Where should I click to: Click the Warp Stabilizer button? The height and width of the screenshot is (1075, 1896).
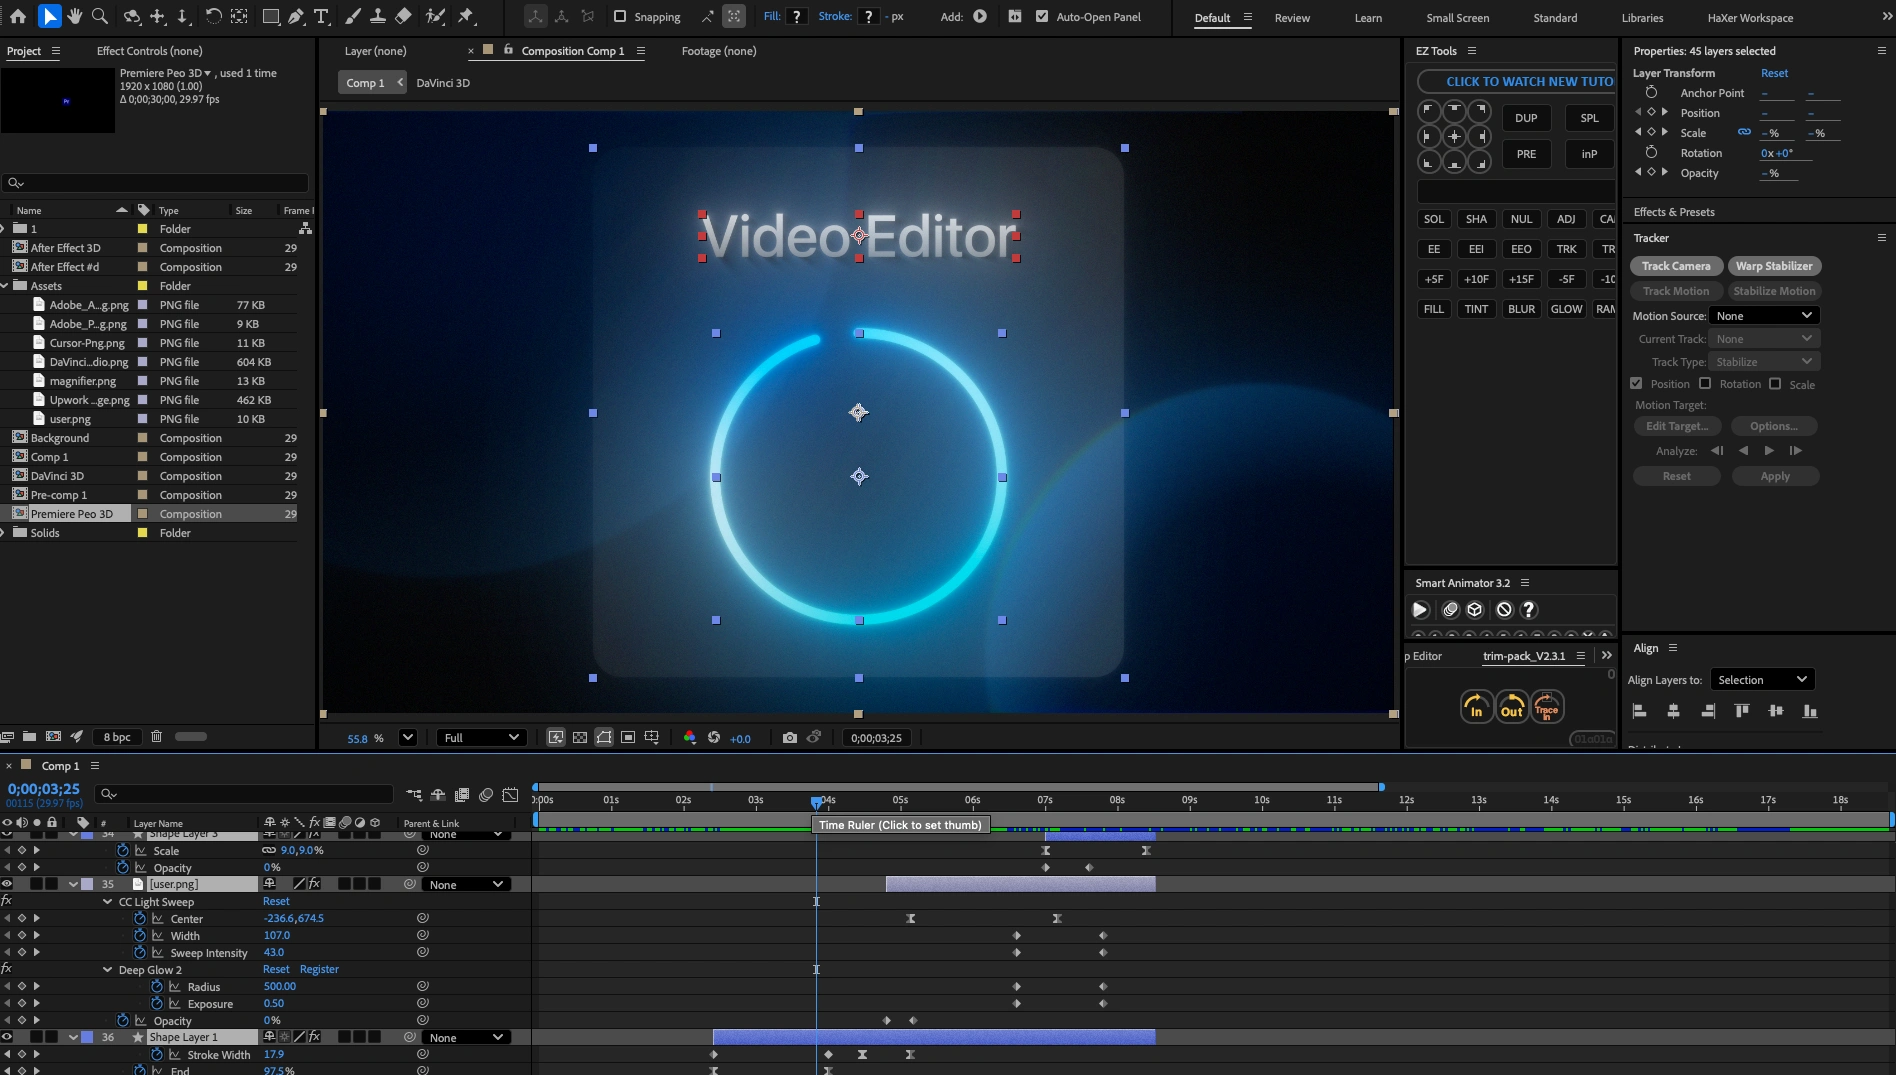pyautogui.click(x=1775, y=266)
